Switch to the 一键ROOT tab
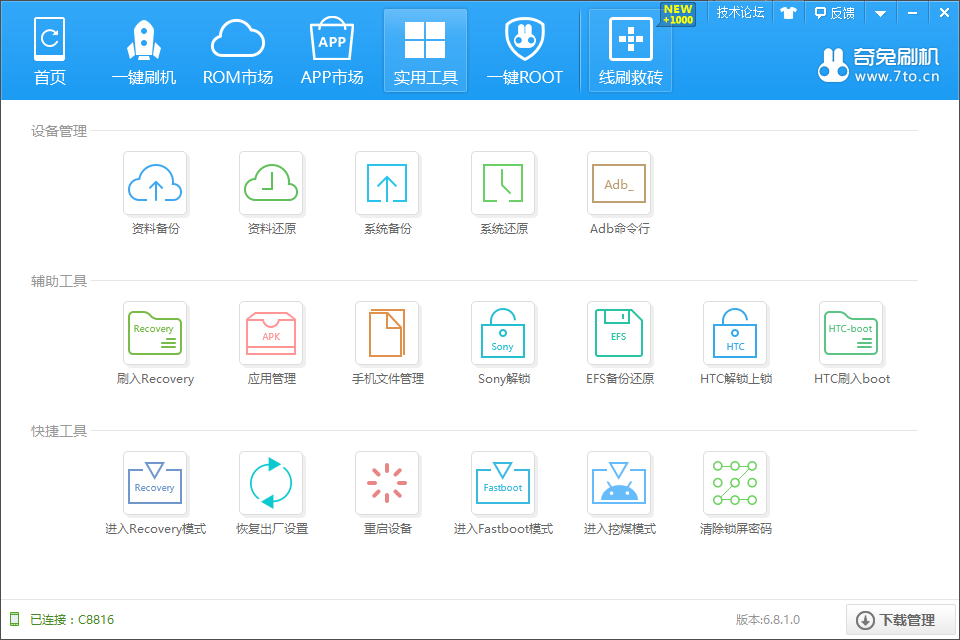 (x=525, y=50)
